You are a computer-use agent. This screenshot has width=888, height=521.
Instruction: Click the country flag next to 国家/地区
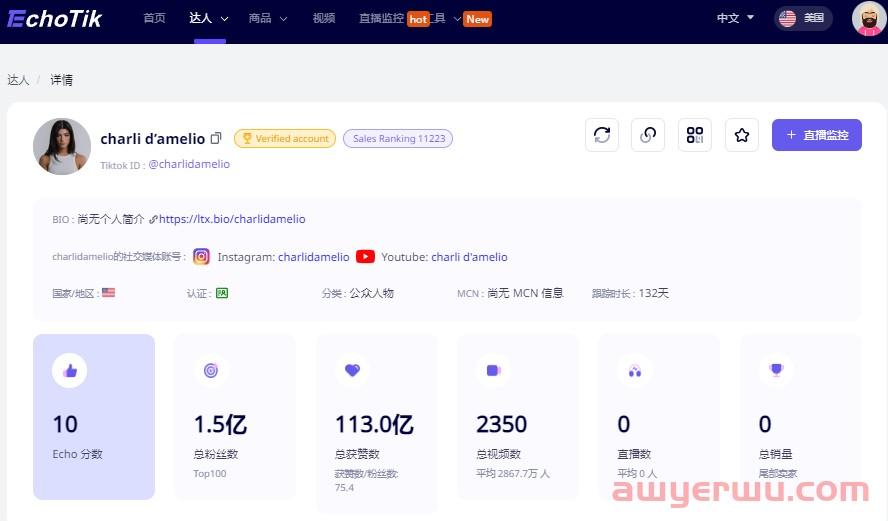point(109,293)
